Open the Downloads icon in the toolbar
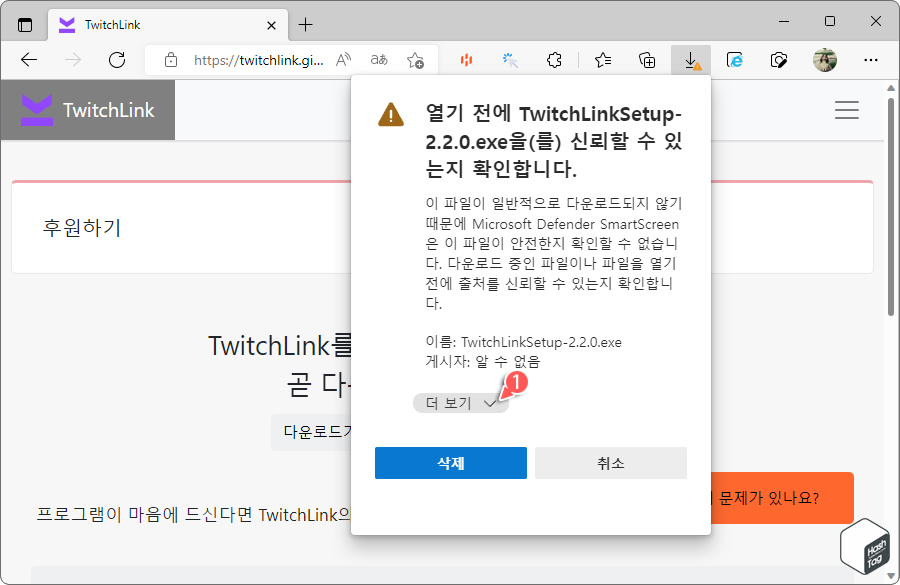The height and width of the screenshot is (585, 900). (x=690, y=59)
